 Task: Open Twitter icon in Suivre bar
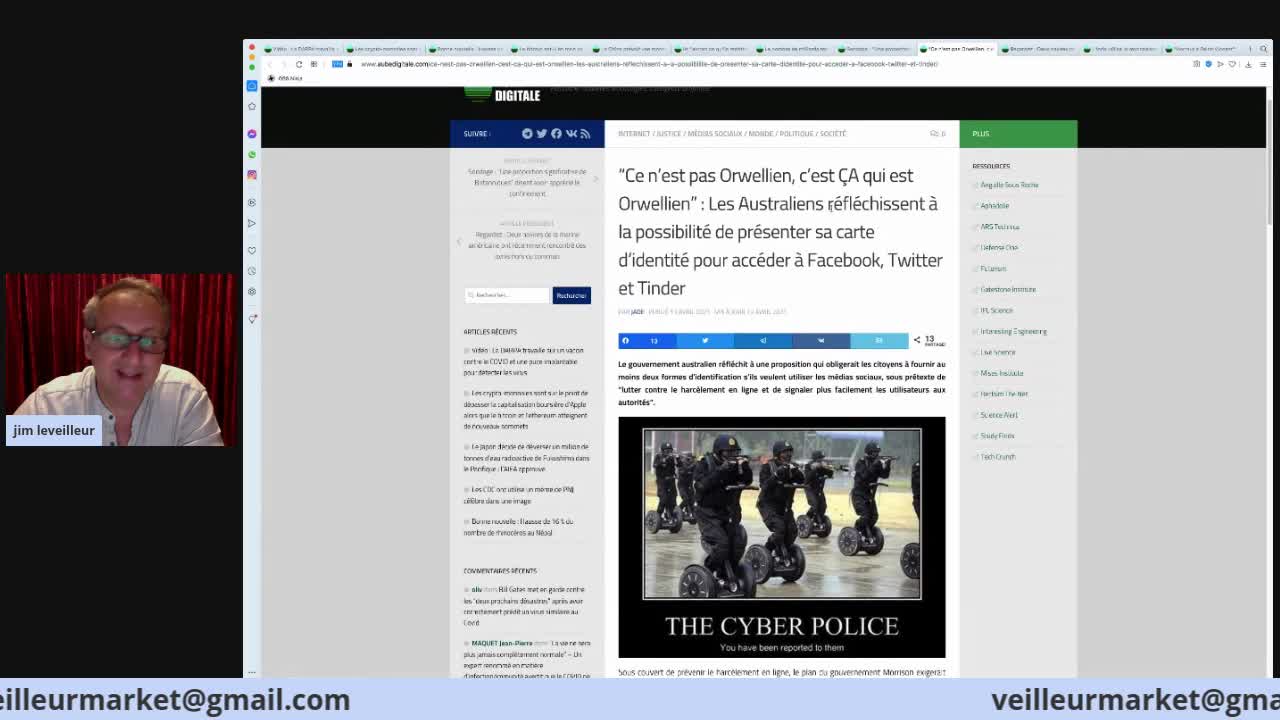coord(541,133)
